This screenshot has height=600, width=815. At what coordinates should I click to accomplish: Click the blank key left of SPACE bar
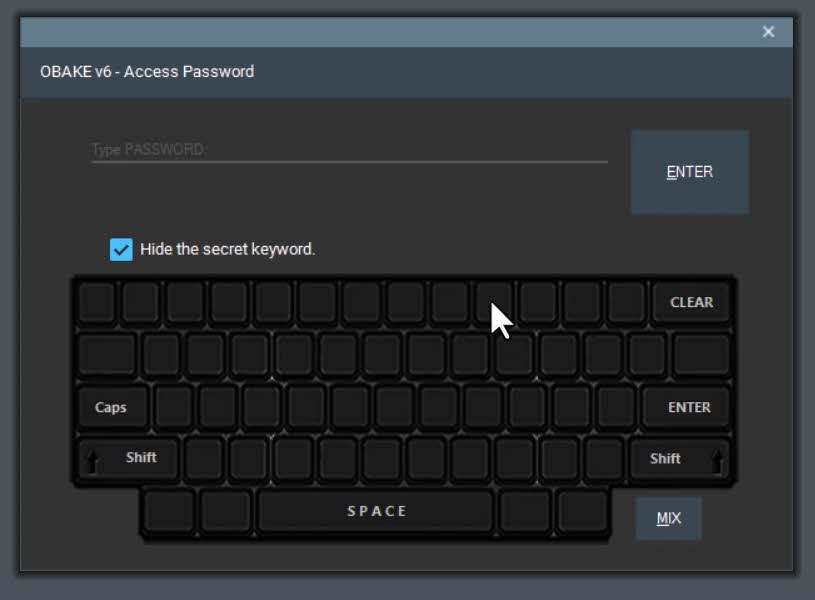226,511
